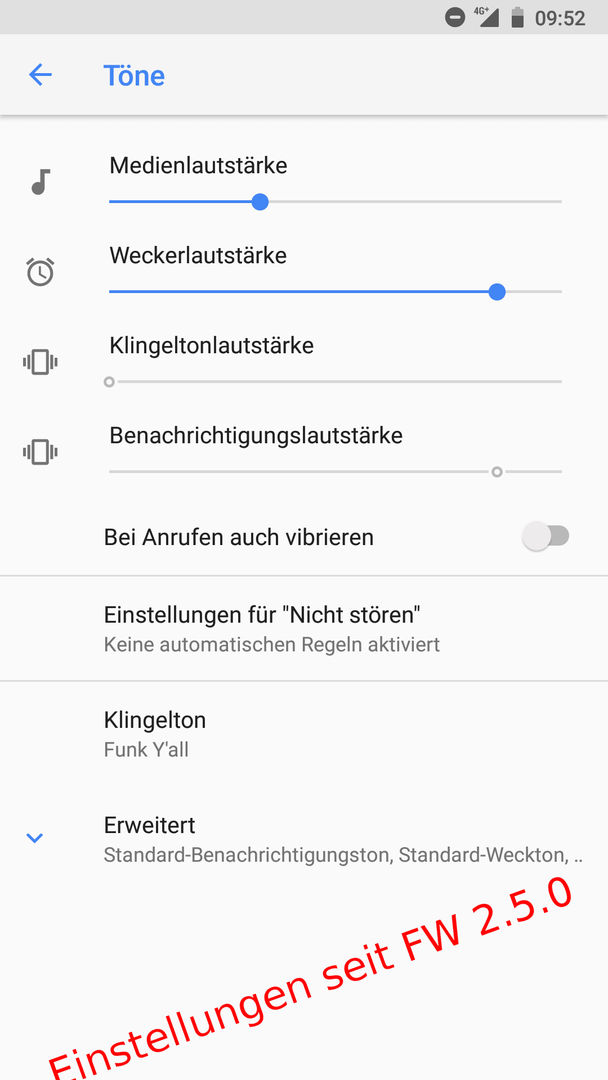
Task: Tap Keine automatischen Regeln aktiviert text
Action: click(x=271, y=645)
